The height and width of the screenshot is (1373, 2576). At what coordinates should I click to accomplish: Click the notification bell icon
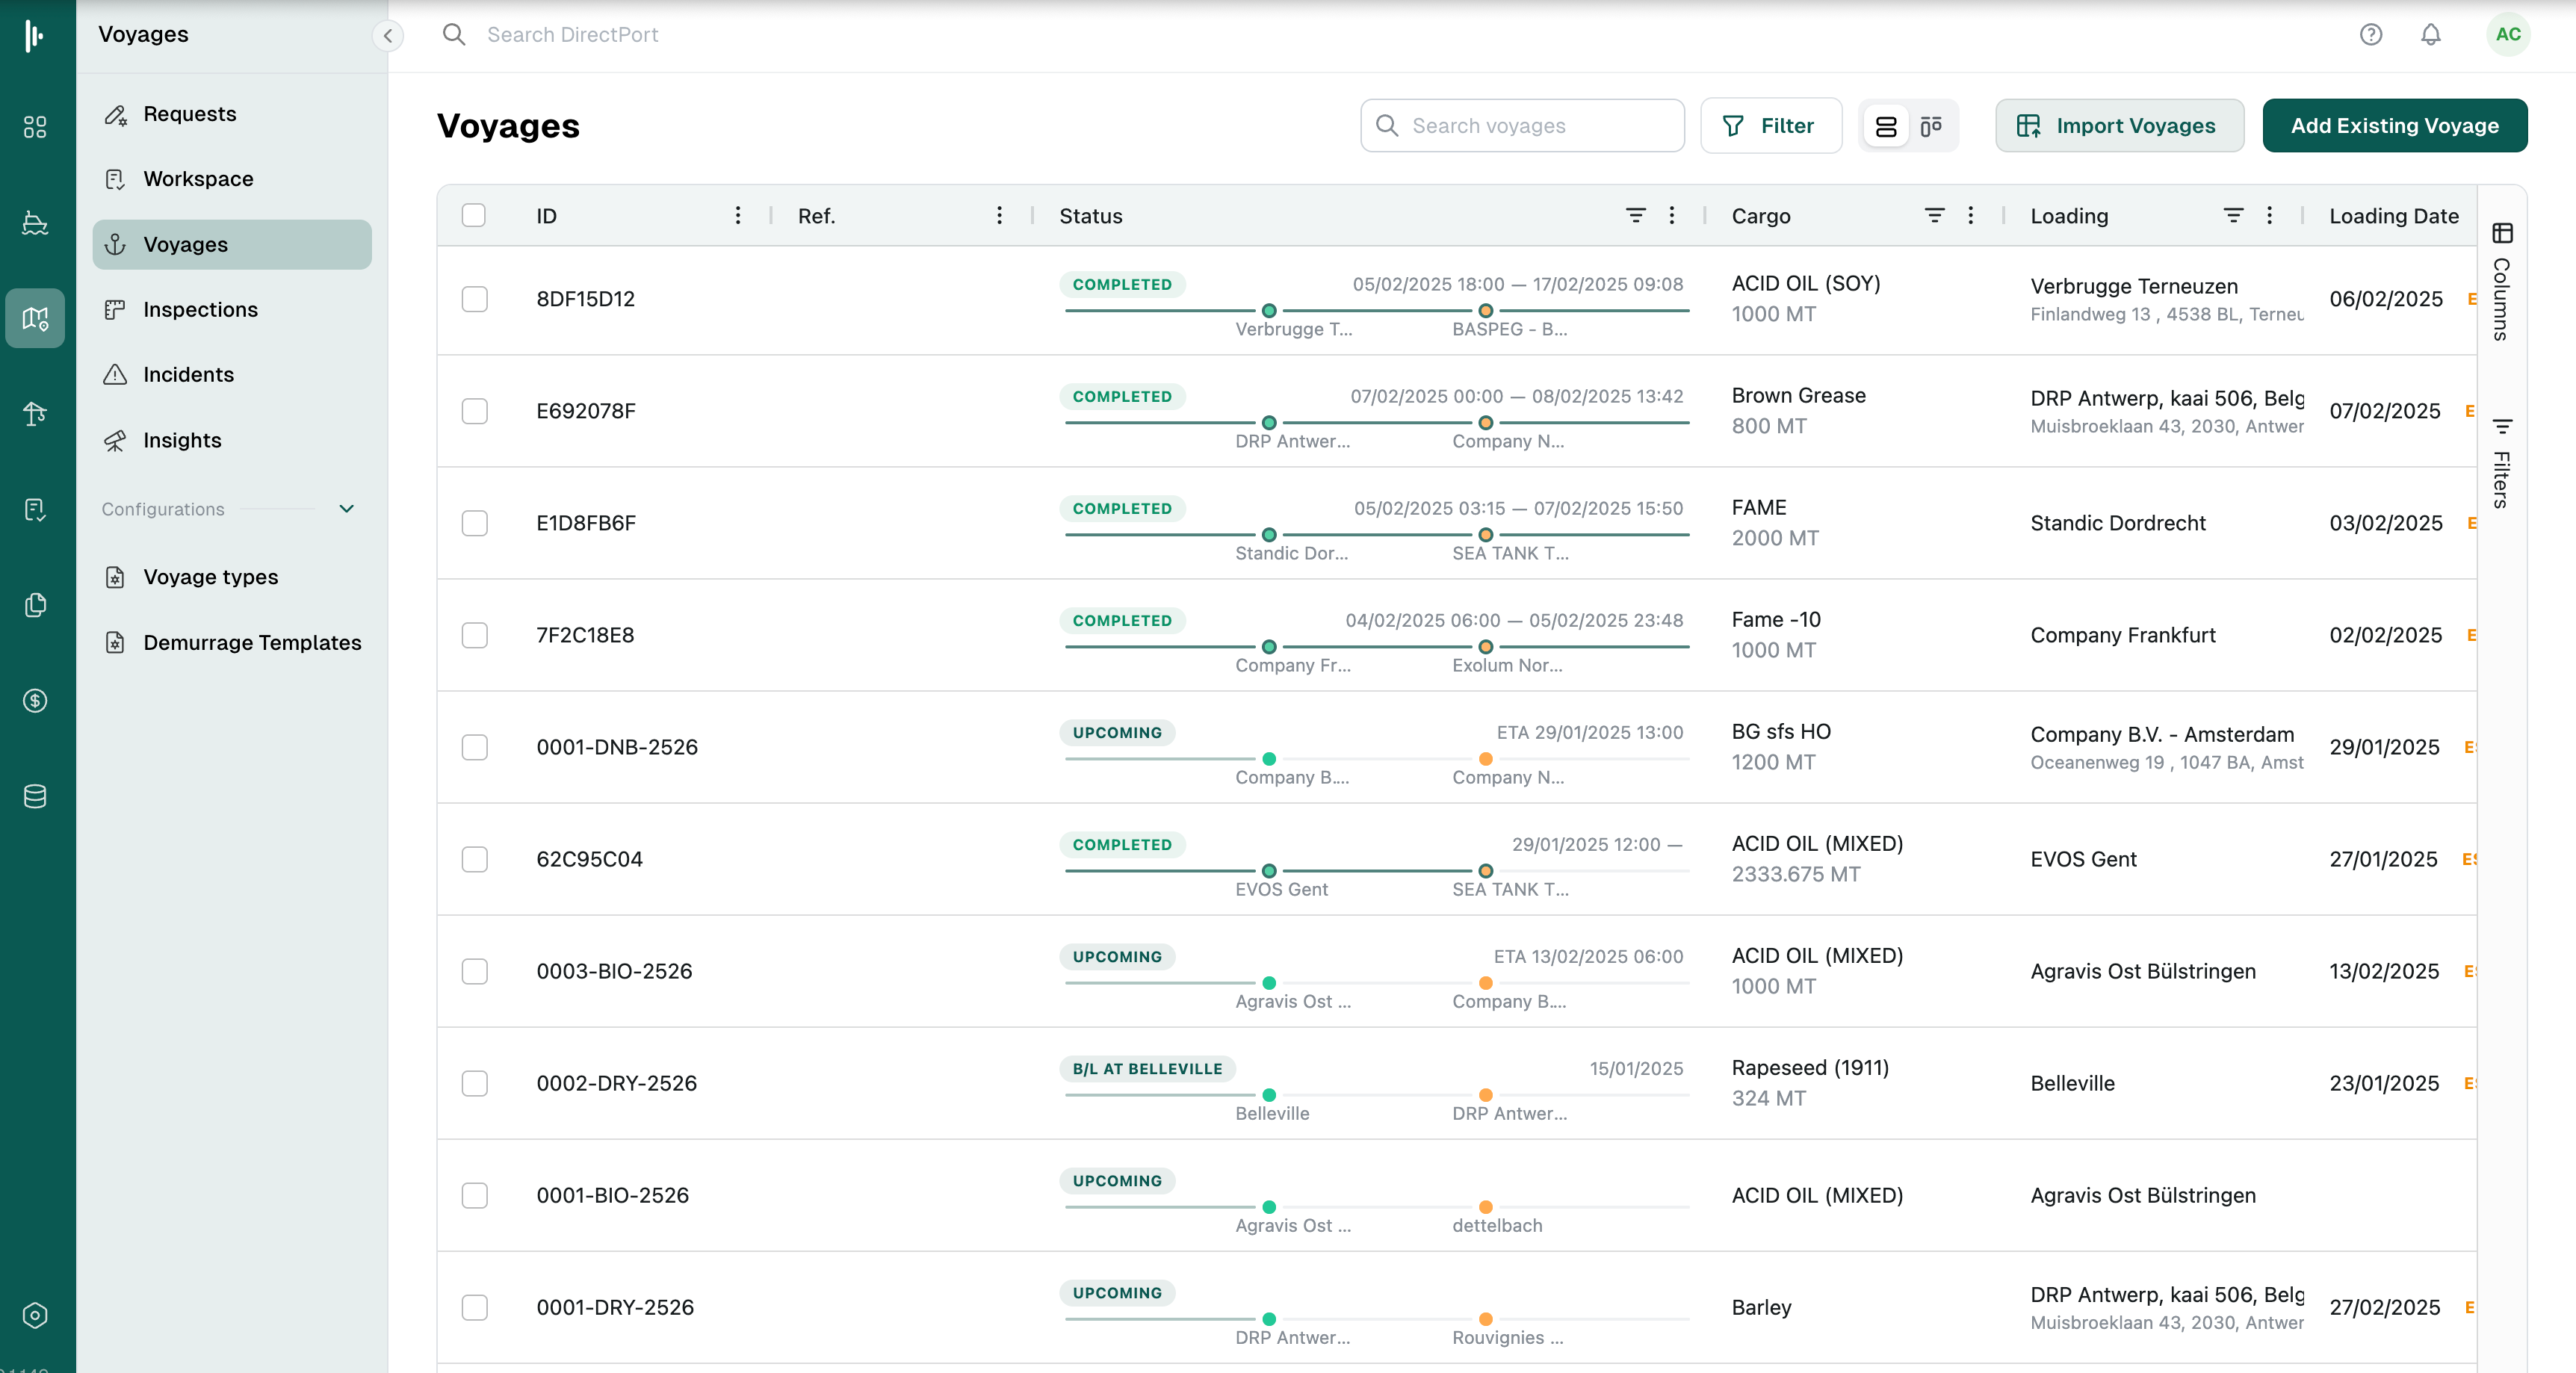point(2430,35)
